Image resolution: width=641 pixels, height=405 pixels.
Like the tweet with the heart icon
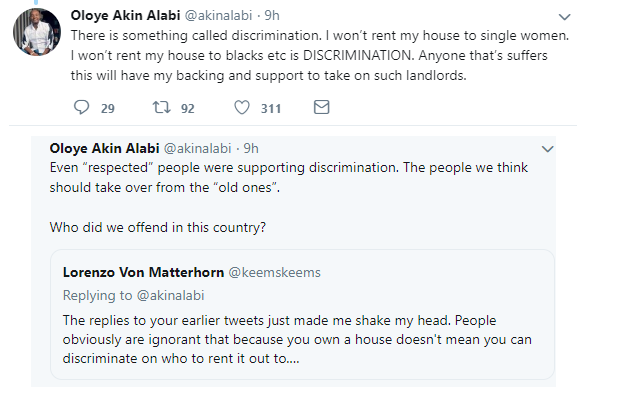point(241,108)
